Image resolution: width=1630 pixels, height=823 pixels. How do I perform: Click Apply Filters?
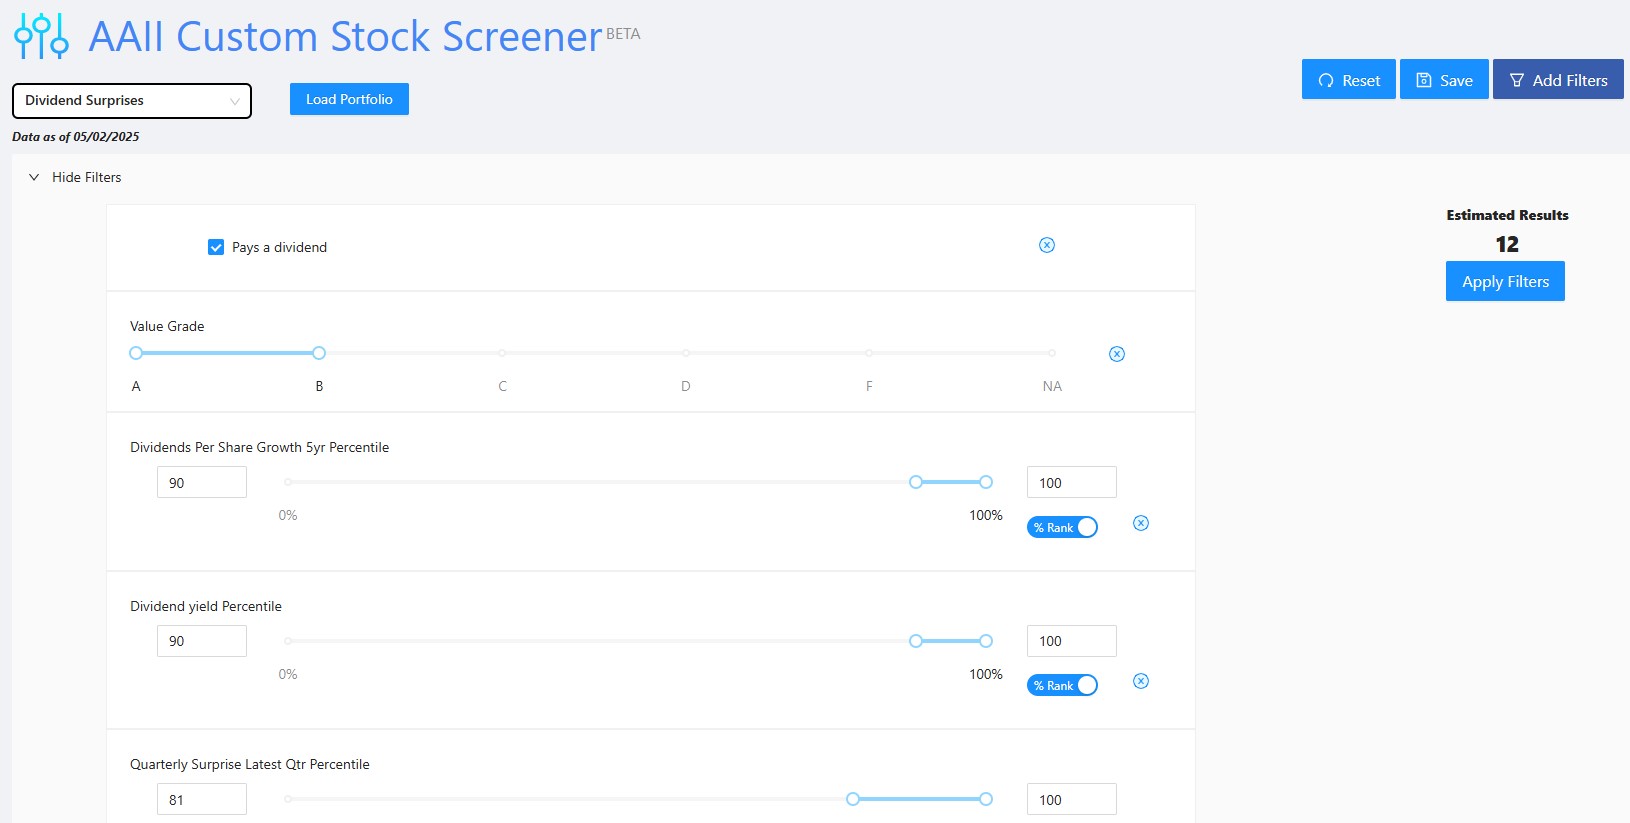1505,282
